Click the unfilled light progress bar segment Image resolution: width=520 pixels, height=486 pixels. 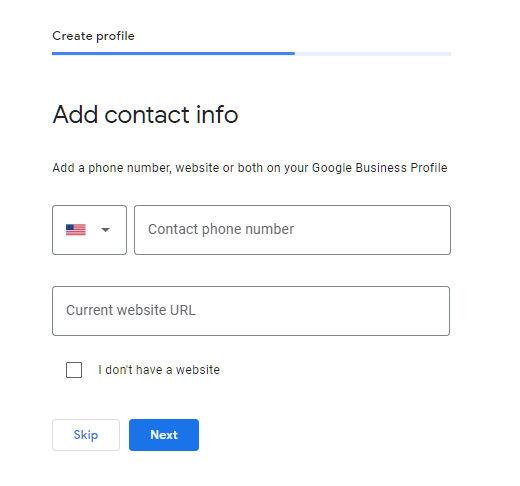coord(373,53)
